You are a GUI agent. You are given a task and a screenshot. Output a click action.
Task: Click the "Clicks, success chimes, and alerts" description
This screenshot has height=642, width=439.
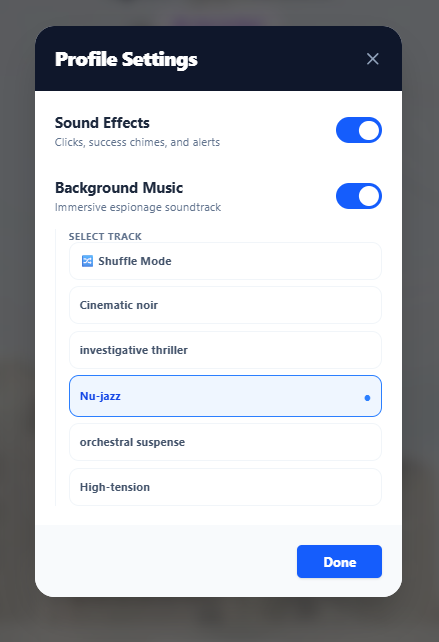[137, 142]
